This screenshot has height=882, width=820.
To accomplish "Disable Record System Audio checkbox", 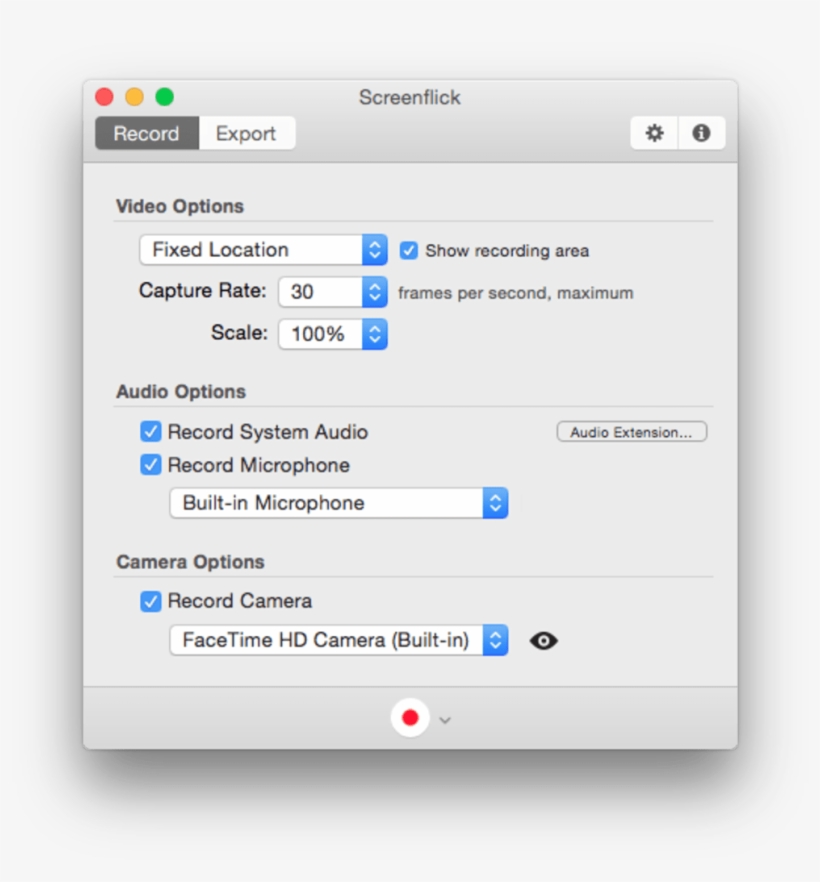I will pos(151,432).
